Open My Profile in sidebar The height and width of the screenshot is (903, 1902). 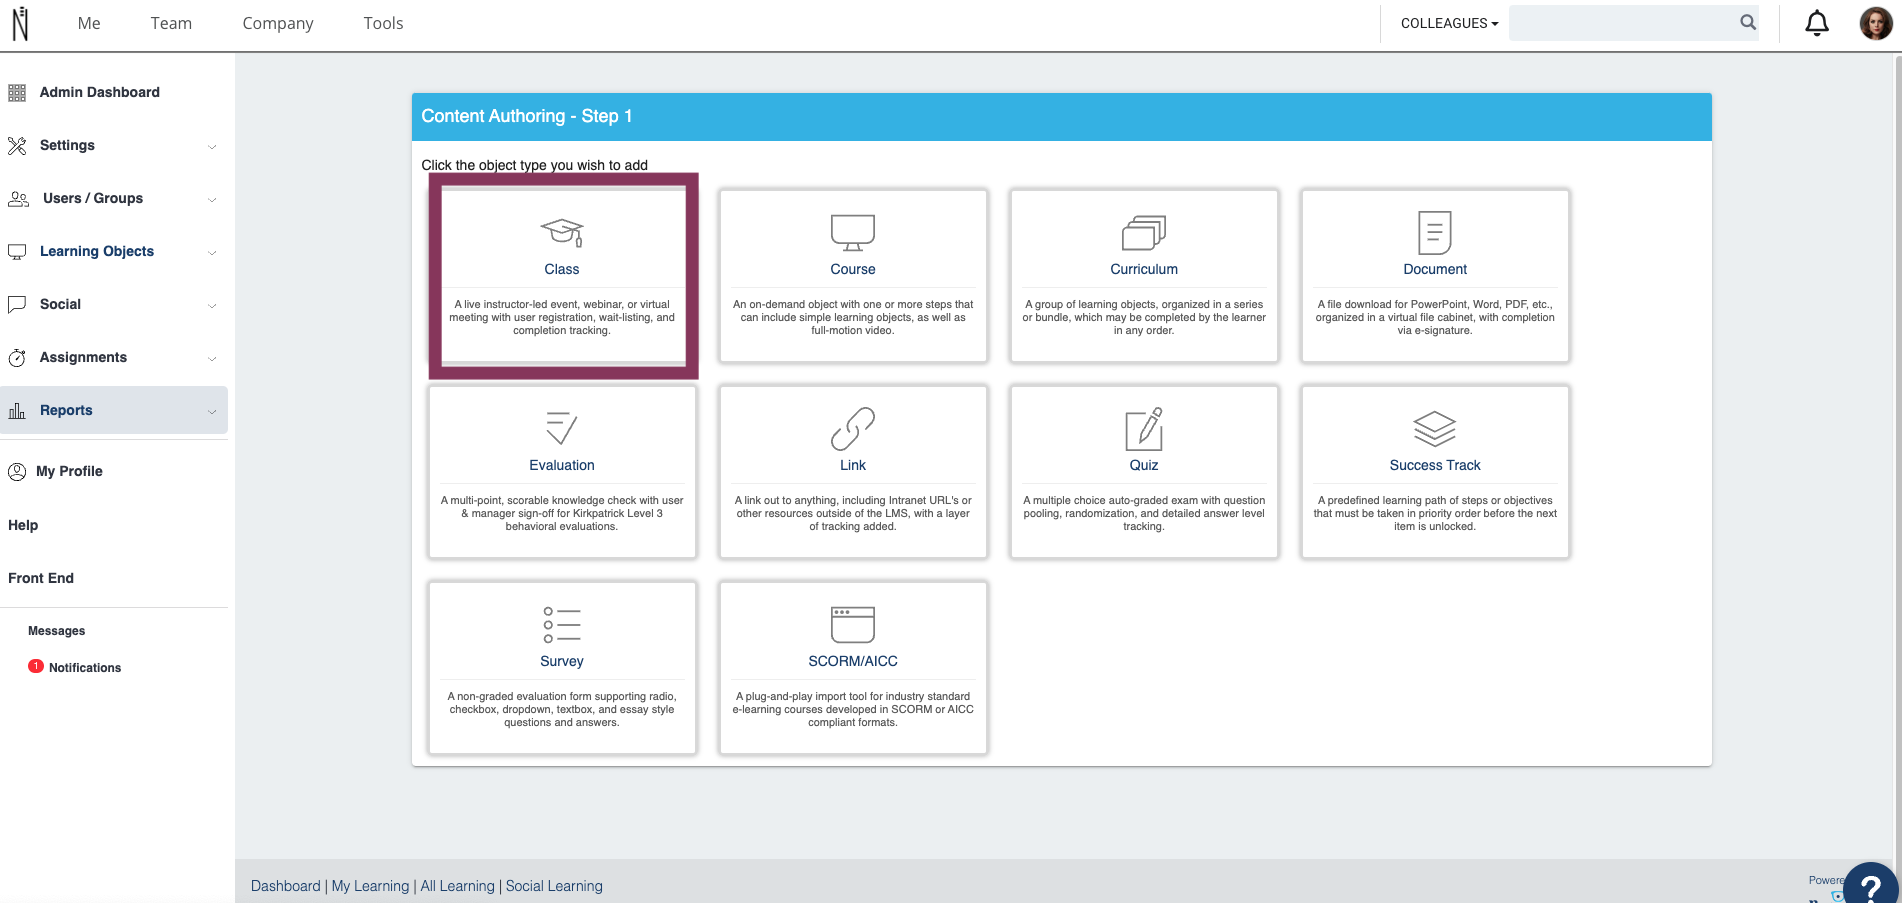tap(69, 471)
